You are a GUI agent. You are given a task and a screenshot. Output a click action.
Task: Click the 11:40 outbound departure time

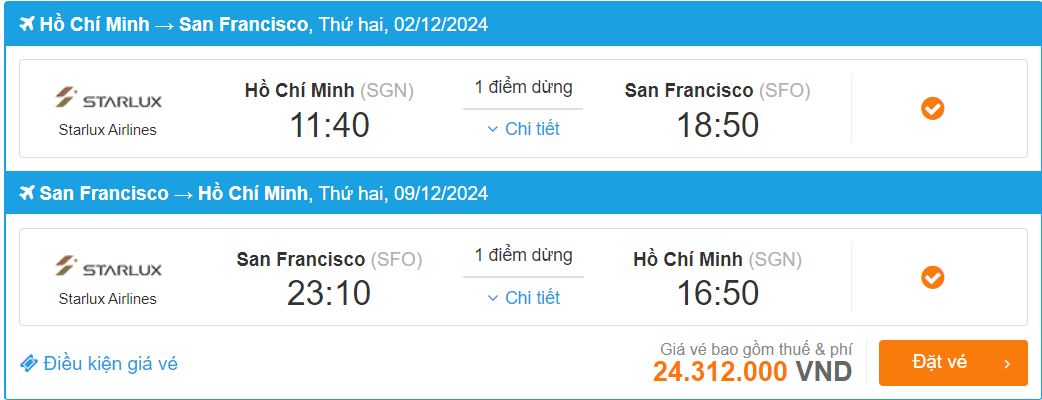(x=329, y=125)
